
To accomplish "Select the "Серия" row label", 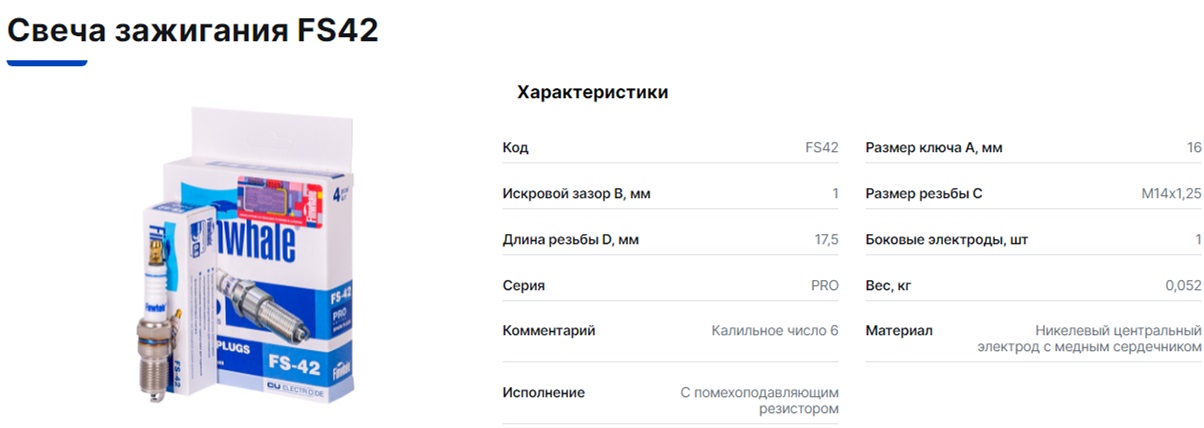I will coord(523,286).
